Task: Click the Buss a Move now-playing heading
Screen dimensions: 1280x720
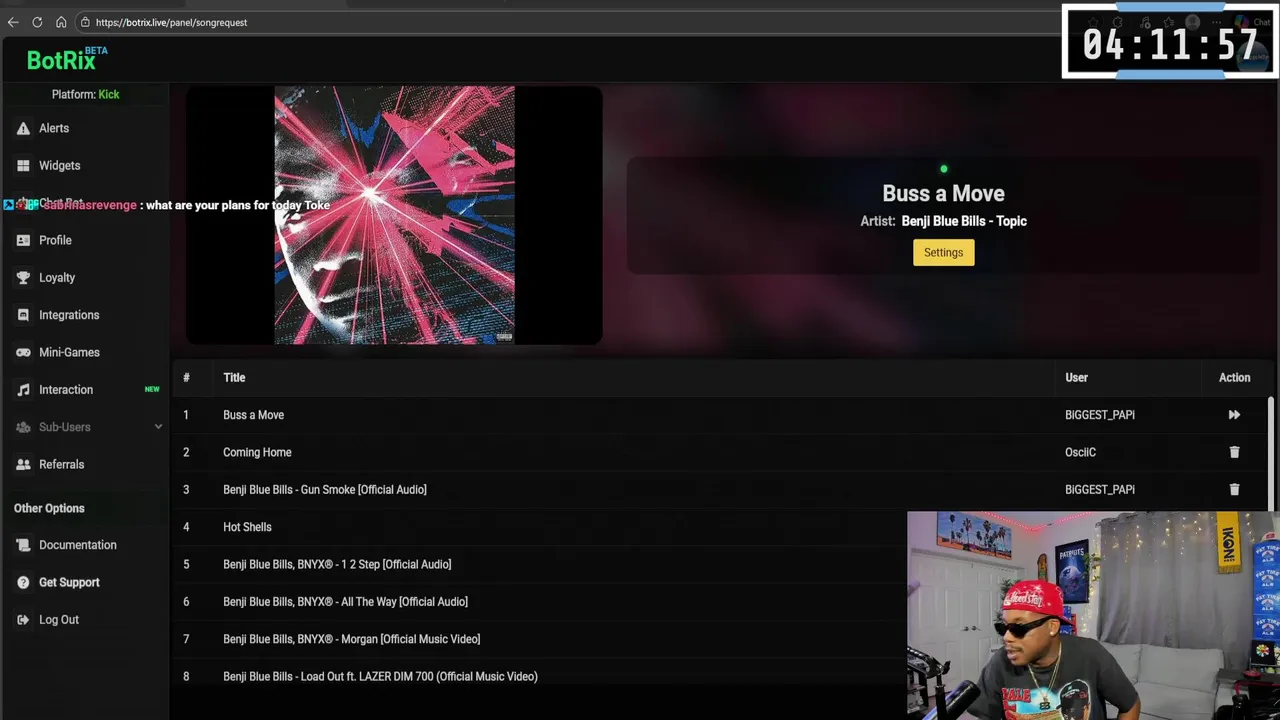Action: 943,194
